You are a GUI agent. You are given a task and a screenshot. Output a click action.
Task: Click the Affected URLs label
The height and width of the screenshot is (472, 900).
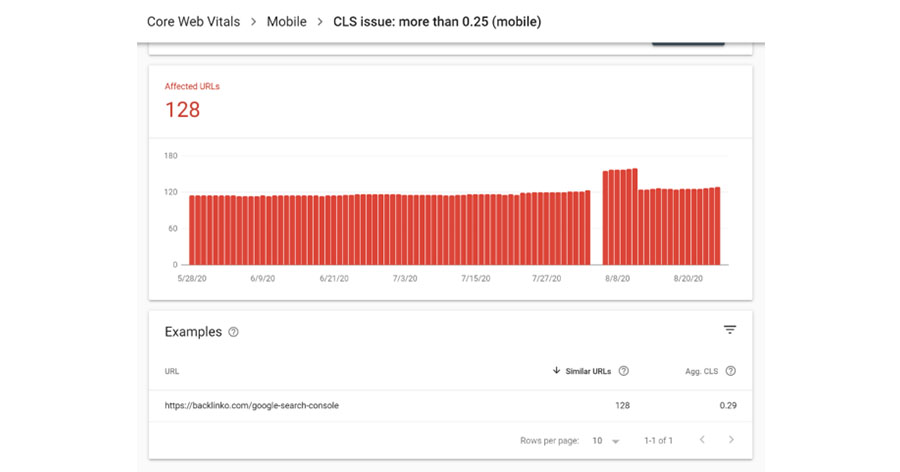pyautogui.click(x=192, y=86)
